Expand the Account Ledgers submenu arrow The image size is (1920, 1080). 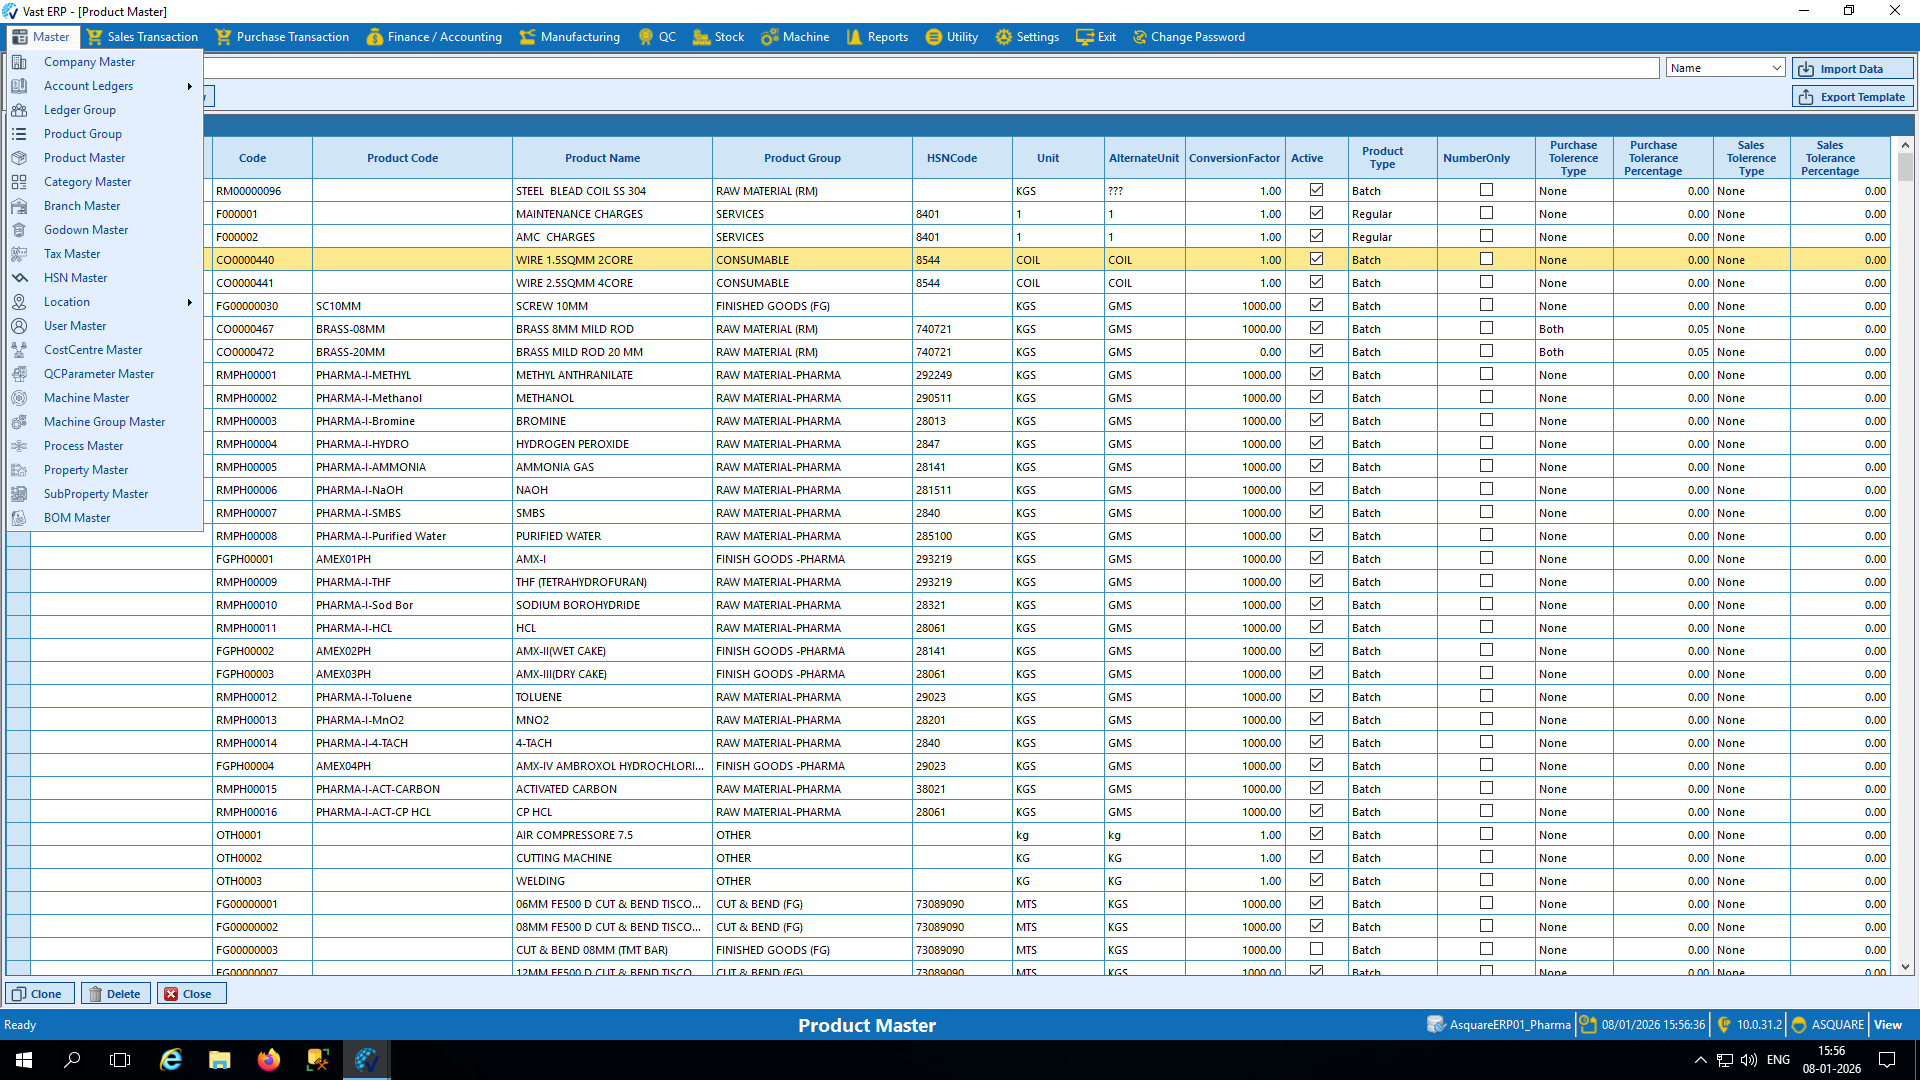(189, 86)
